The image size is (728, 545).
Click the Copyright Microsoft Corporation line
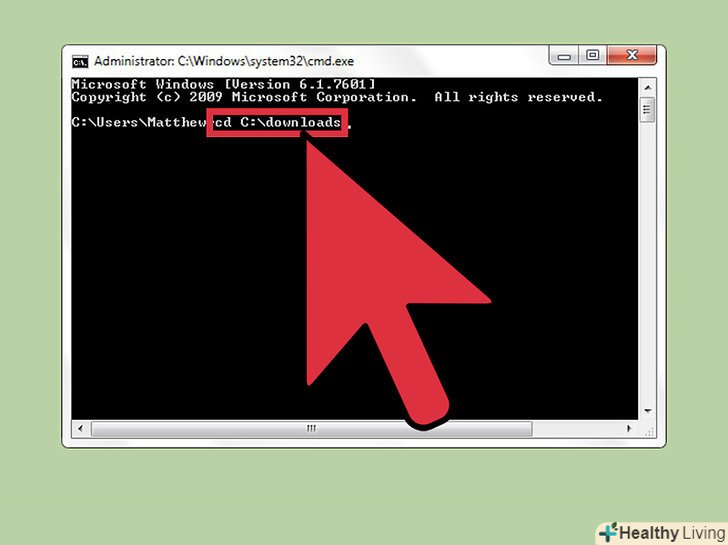click(337, 97)
